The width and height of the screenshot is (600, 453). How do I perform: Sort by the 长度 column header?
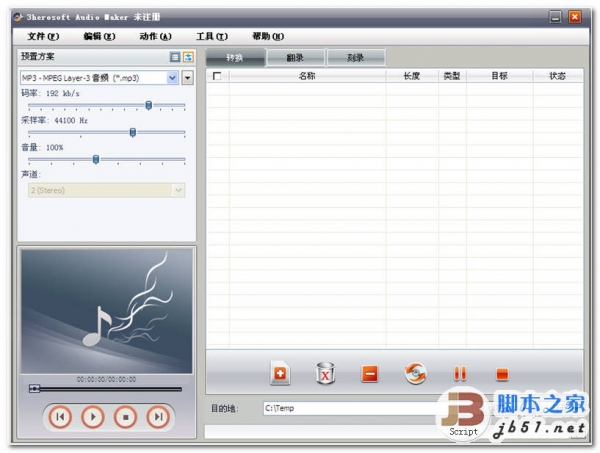click(412, 76)
